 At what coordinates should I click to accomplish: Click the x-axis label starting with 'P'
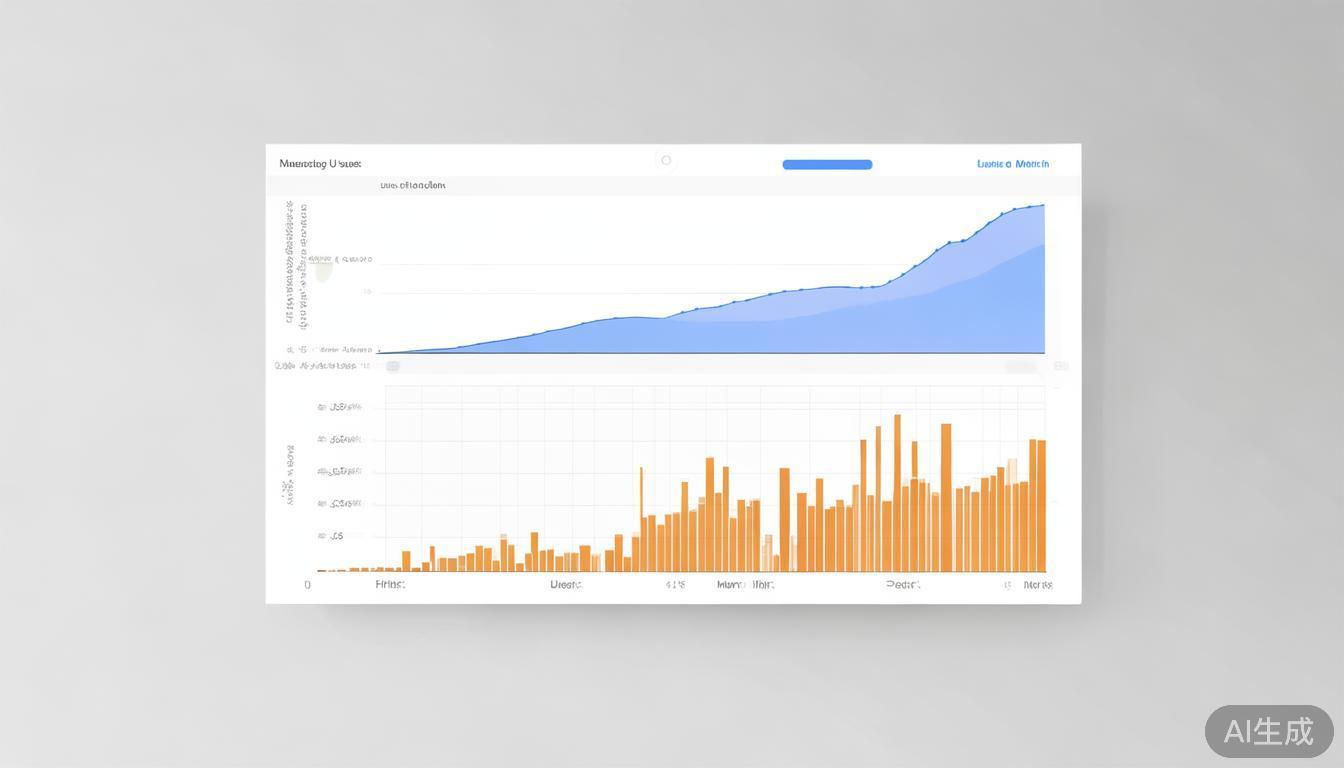[x=902, y=584]
